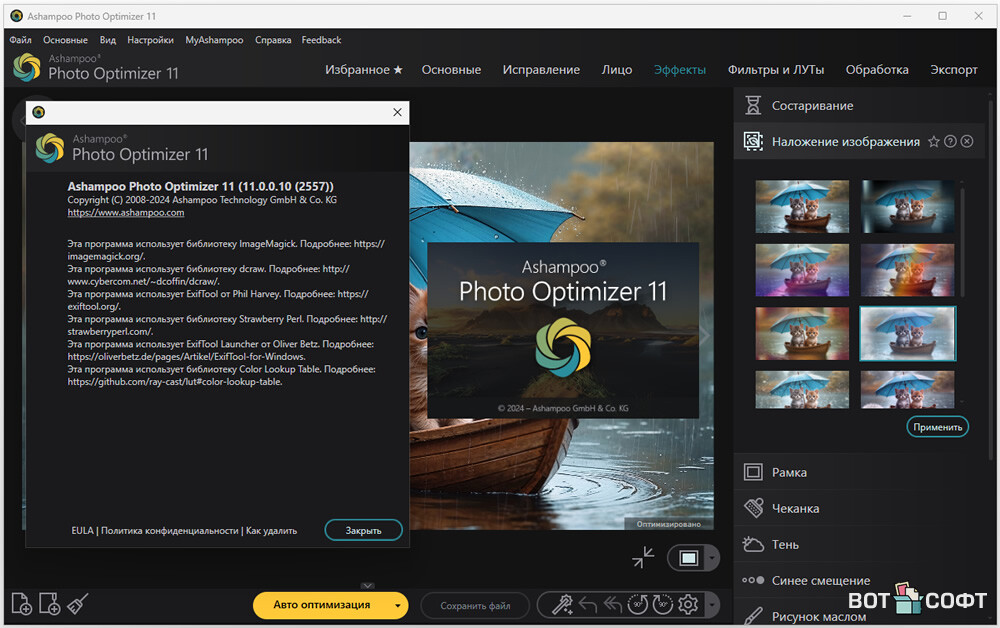Click Применить to apply the overlay
The width and height of the screenshot is (1000, 628).
[938, 427]
